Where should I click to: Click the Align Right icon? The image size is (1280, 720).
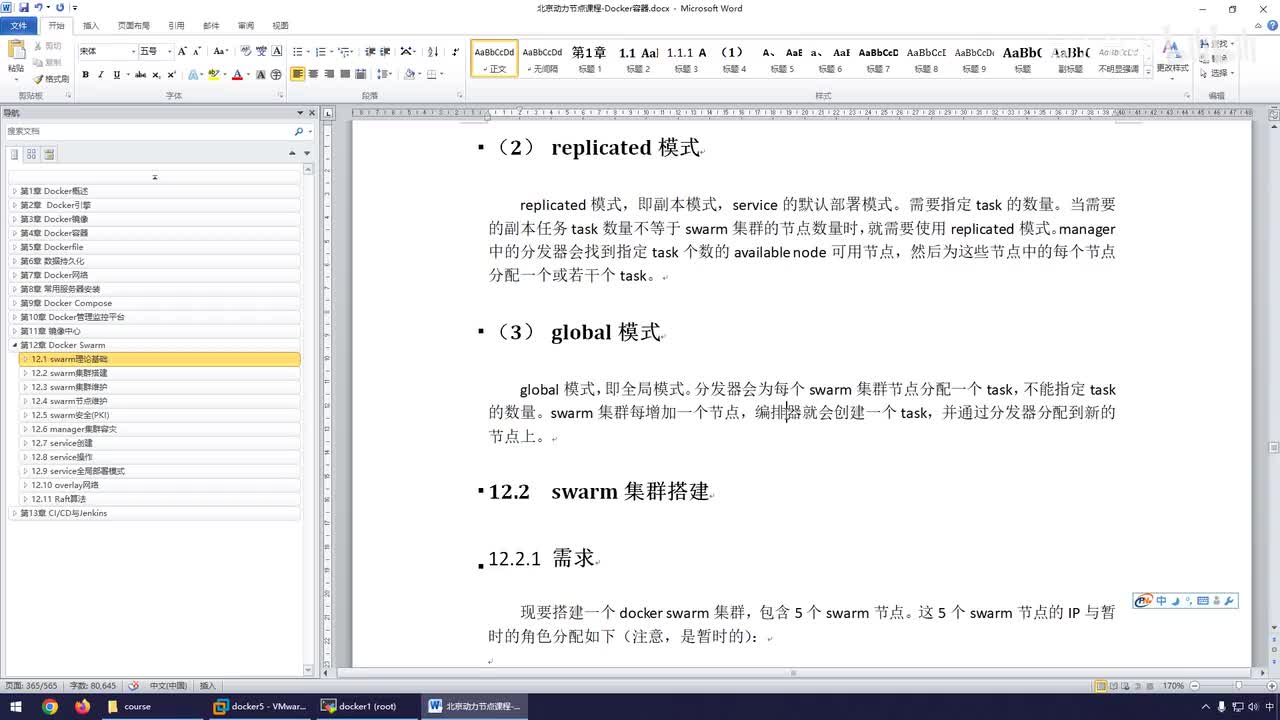click(x=329, y=74)
